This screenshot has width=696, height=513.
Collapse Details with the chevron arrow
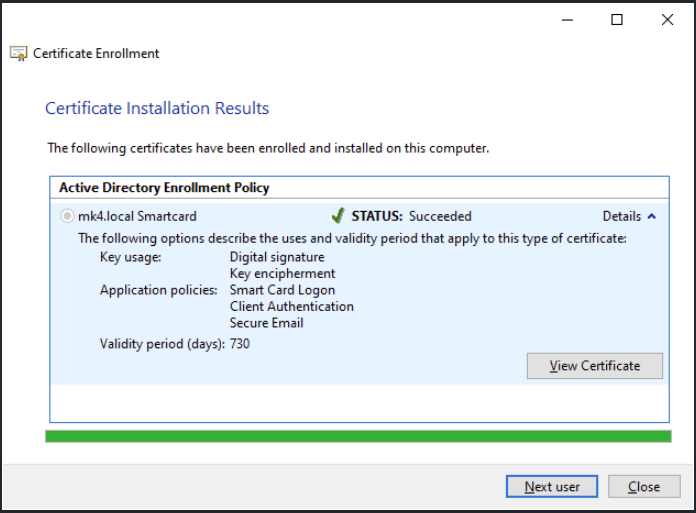tap(652, 216)
